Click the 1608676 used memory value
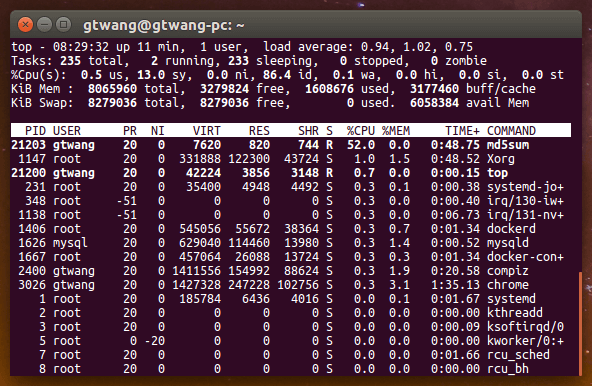This screenshot has width=592, height=386. click(329, 89)
